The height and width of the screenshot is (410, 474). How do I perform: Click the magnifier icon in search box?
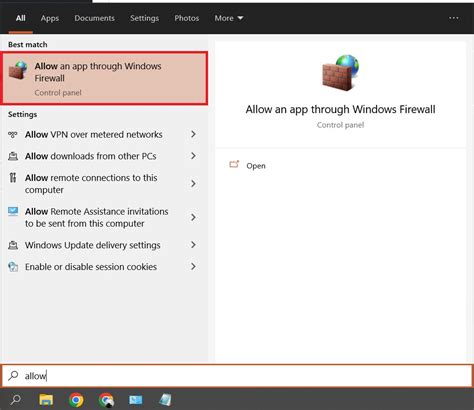point(13,376)
